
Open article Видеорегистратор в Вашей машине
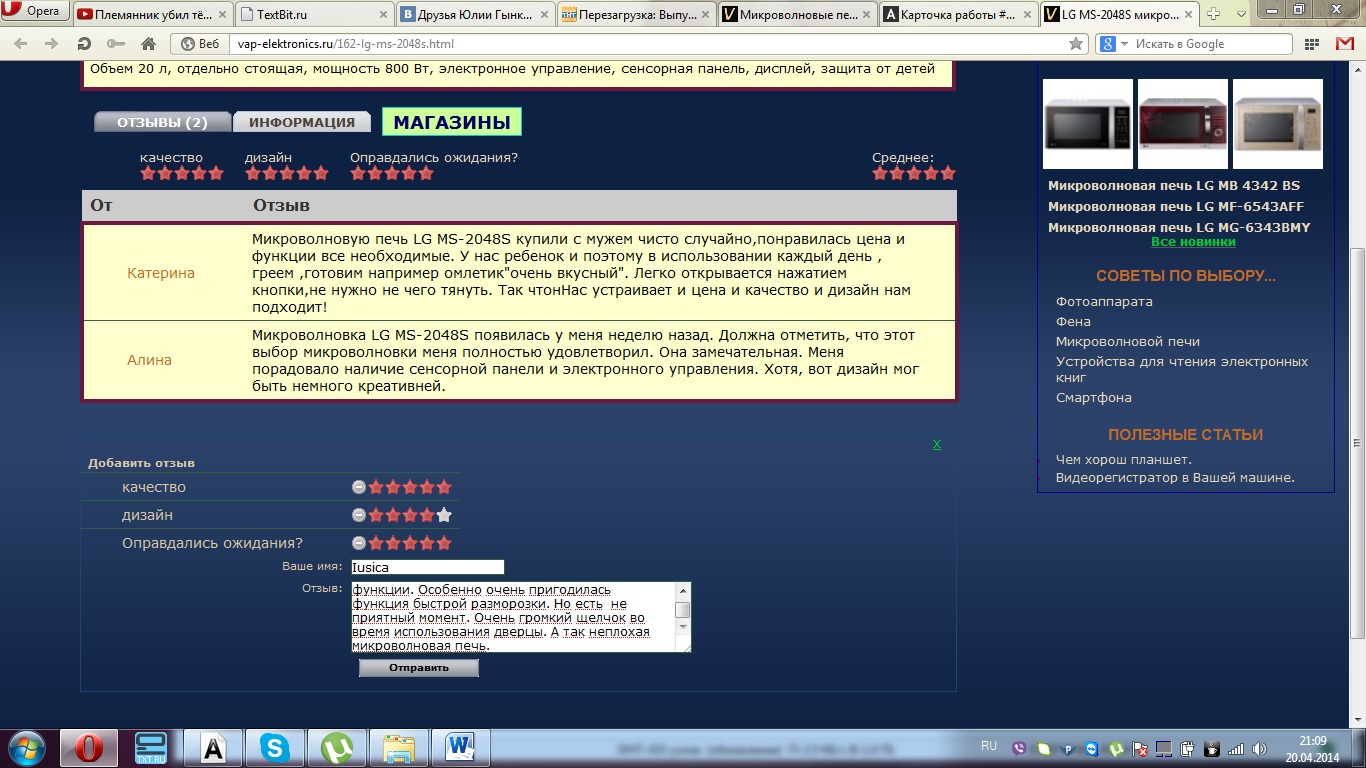click(1175, 477)
